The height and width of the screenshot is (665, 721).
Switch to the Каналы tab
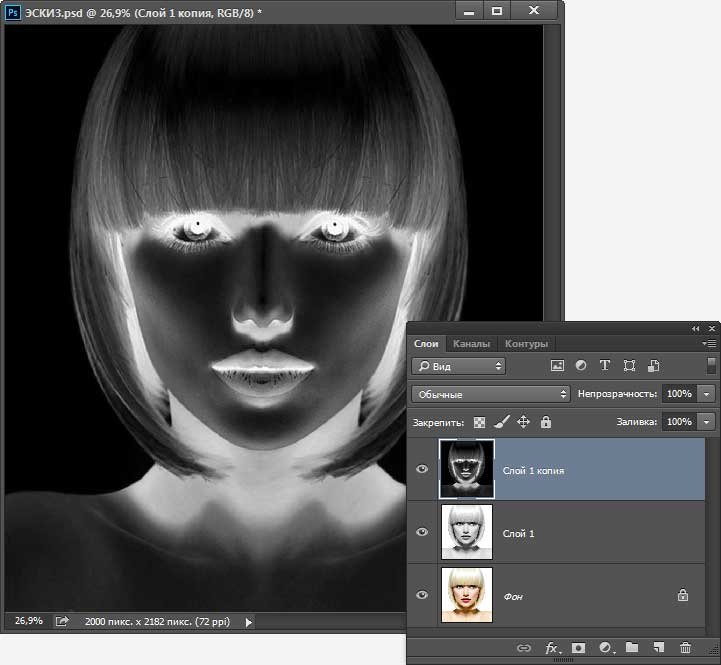(471, 344)
